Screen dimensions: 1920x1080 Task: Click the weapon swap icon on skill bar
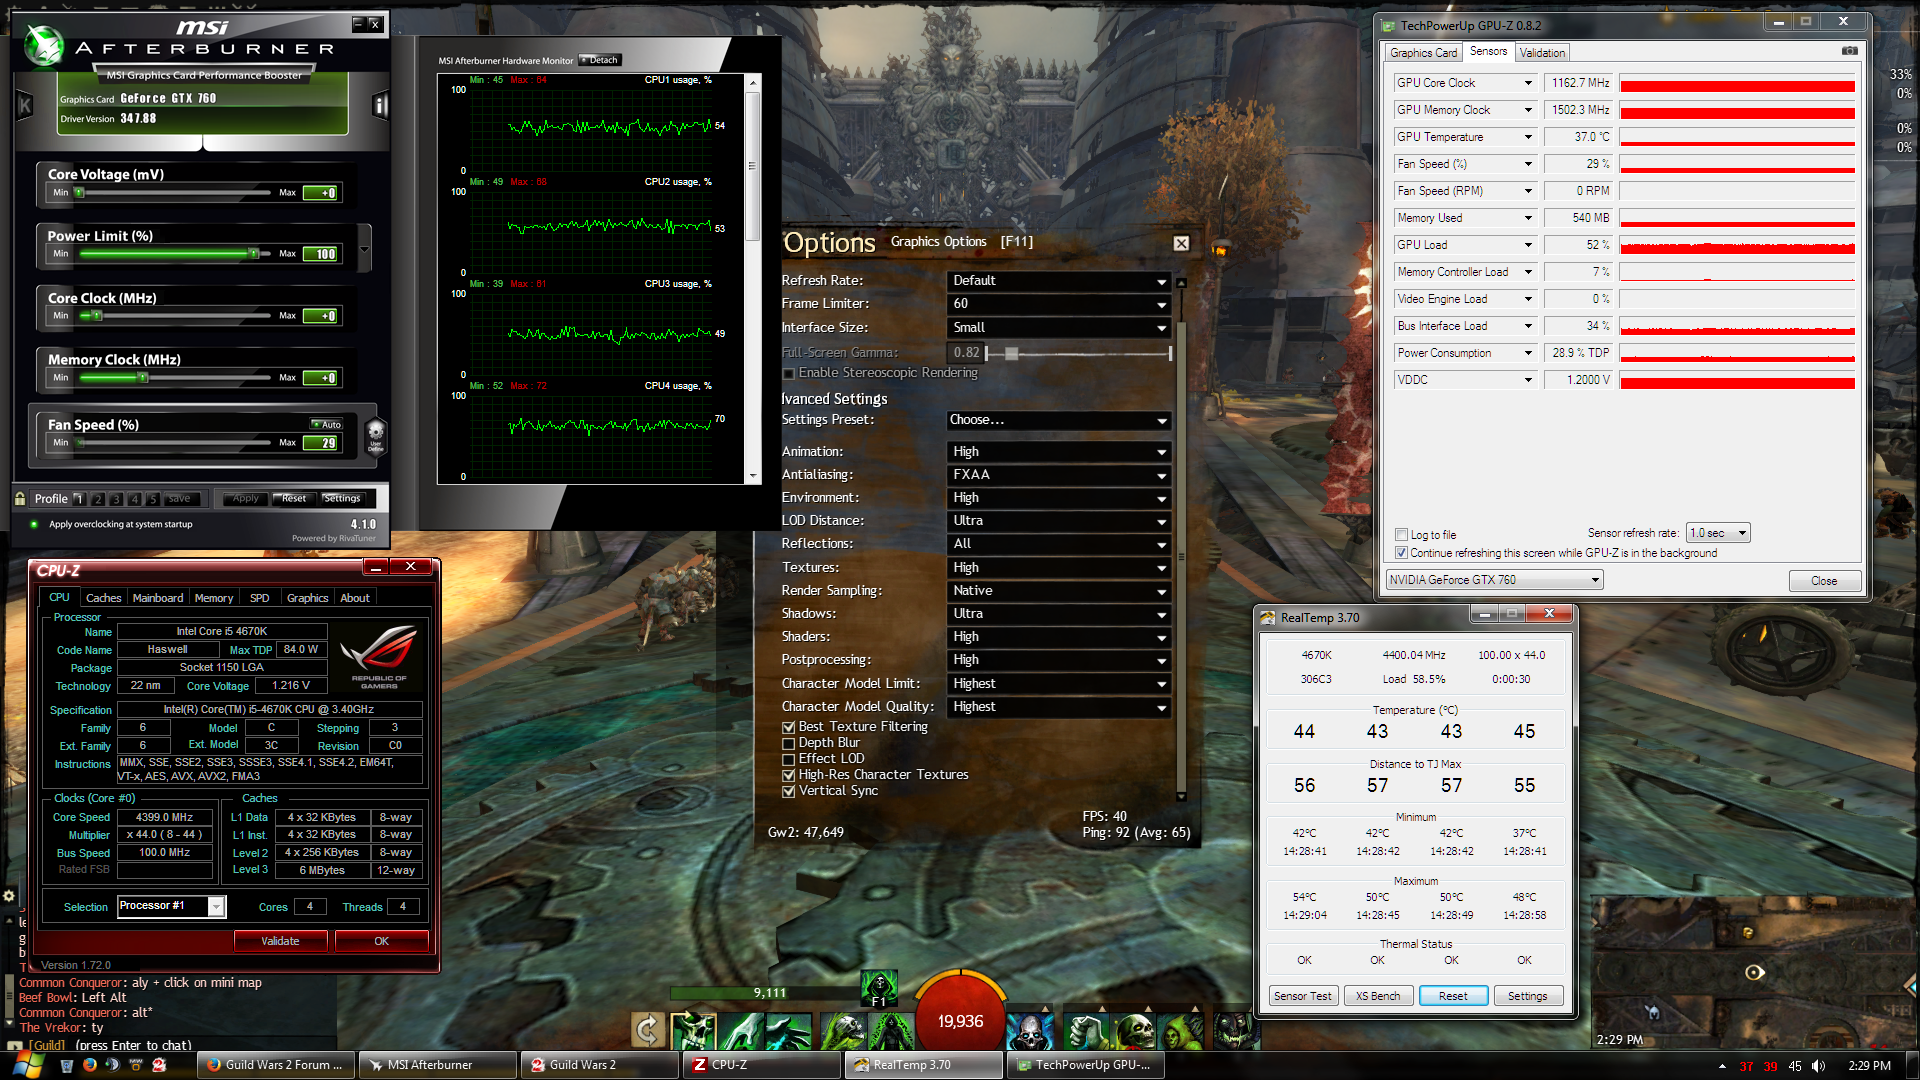coord(647,1030)
